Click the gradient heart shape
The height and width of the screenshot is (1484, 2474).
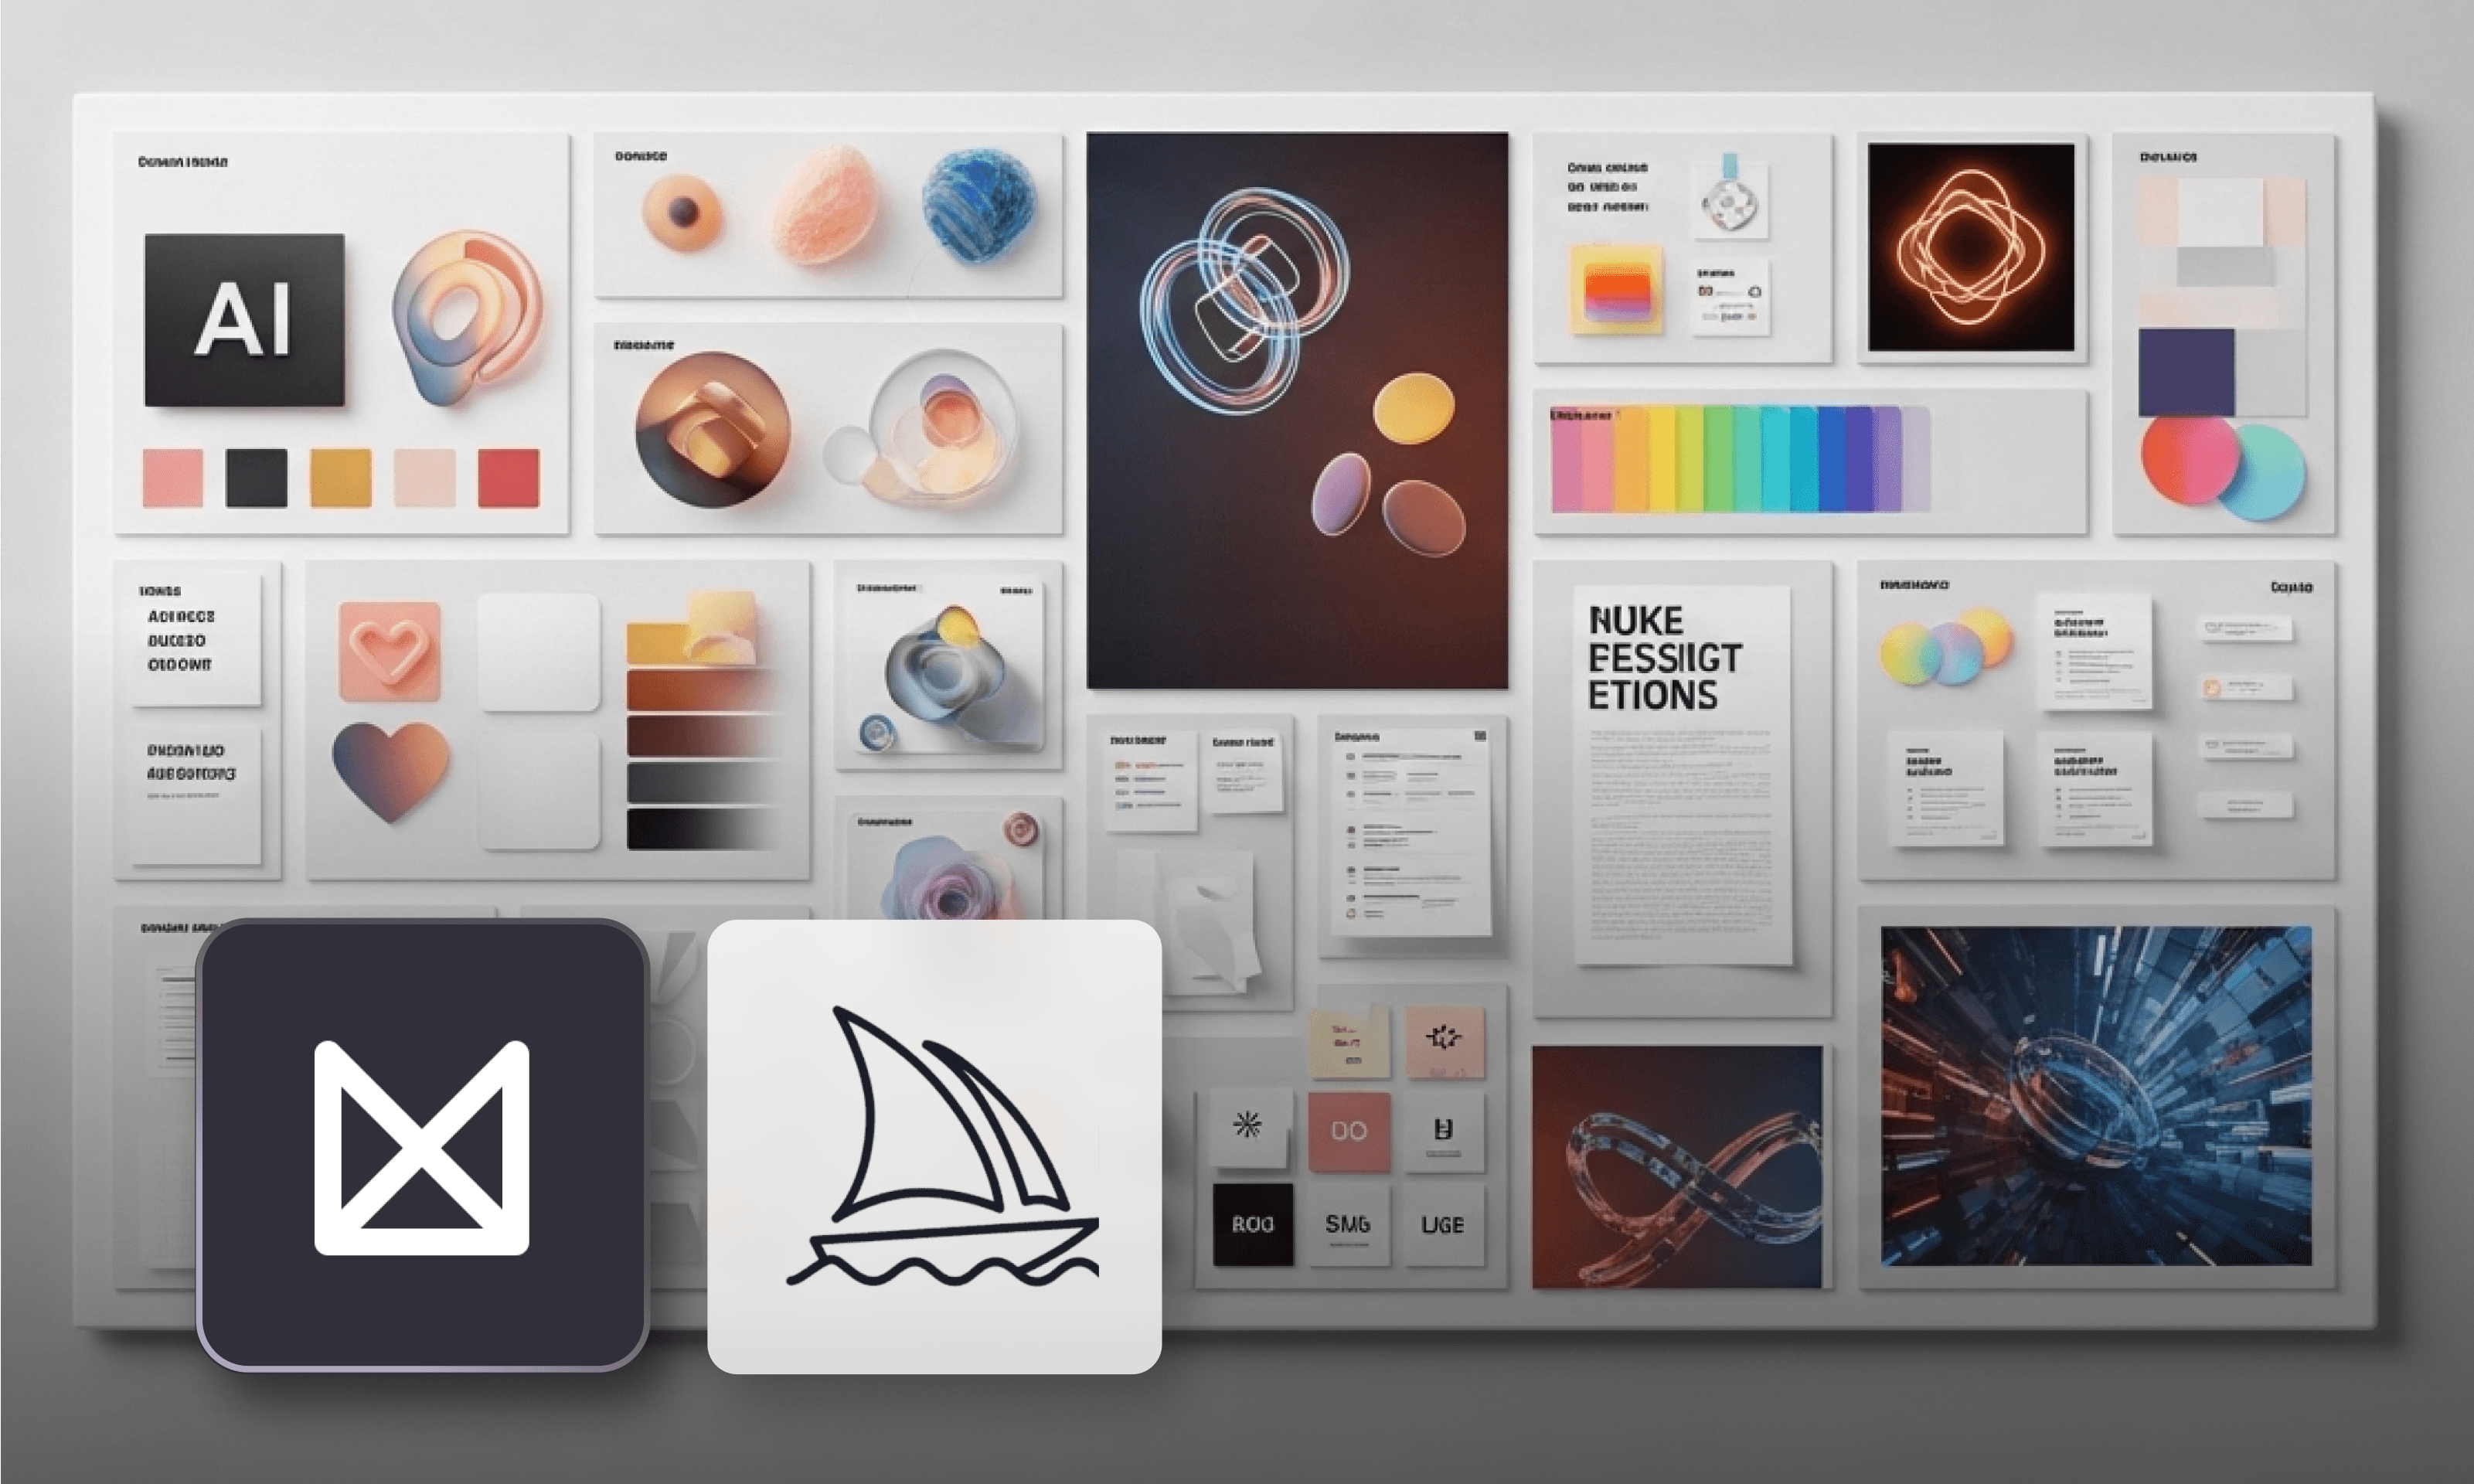pos(390,768)
